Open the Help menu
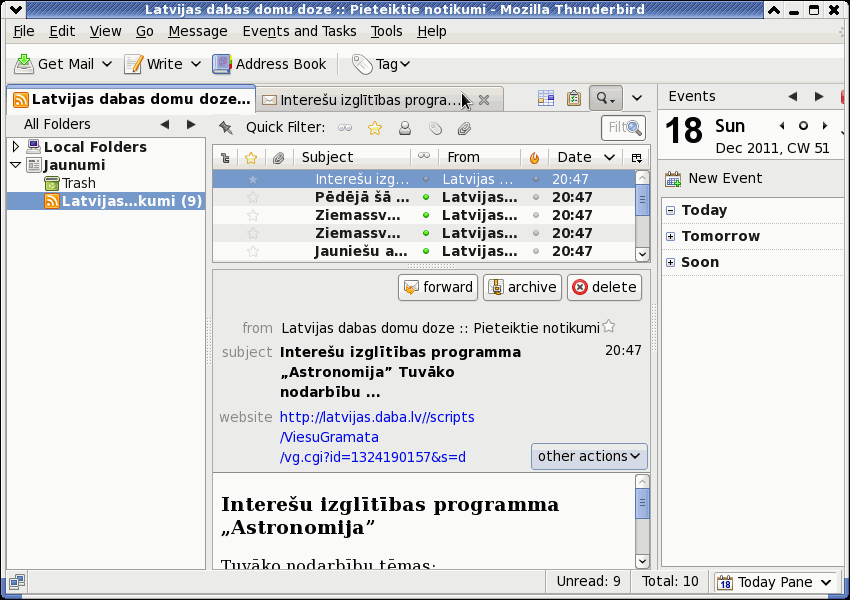850x600 pixels. tap(432, 31)
